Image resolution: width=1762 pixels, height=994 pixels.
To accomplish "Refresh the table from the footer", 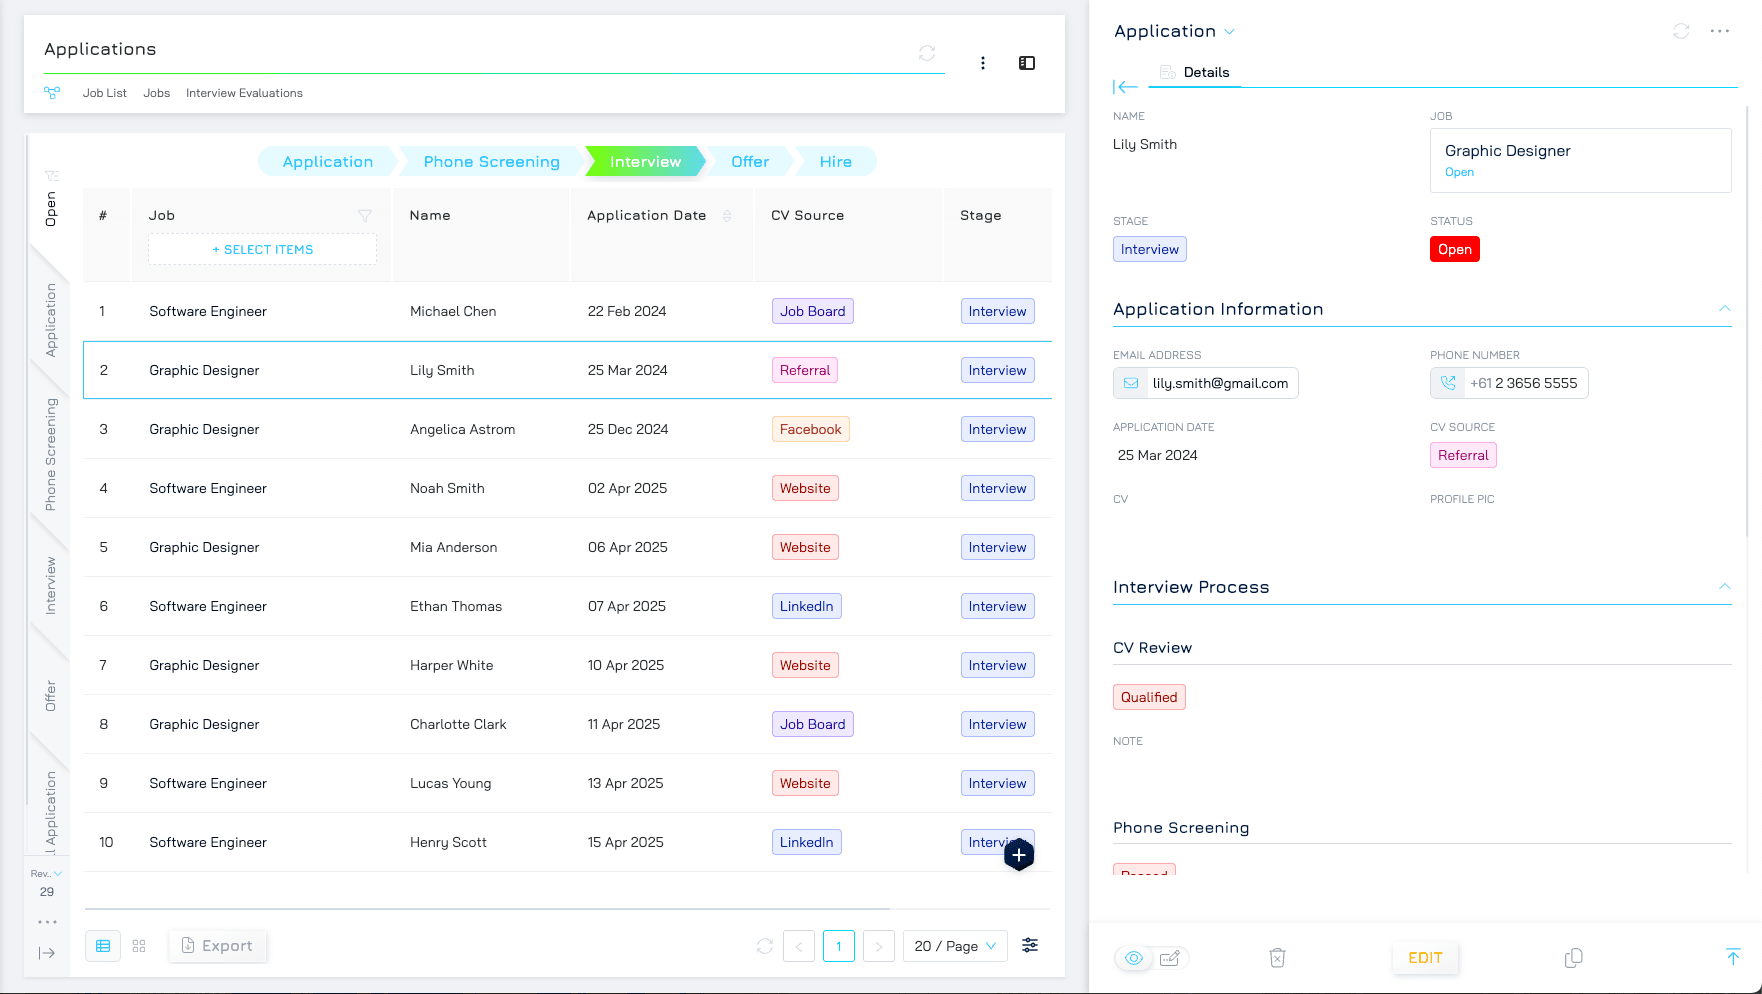I will tap(765, 946).
